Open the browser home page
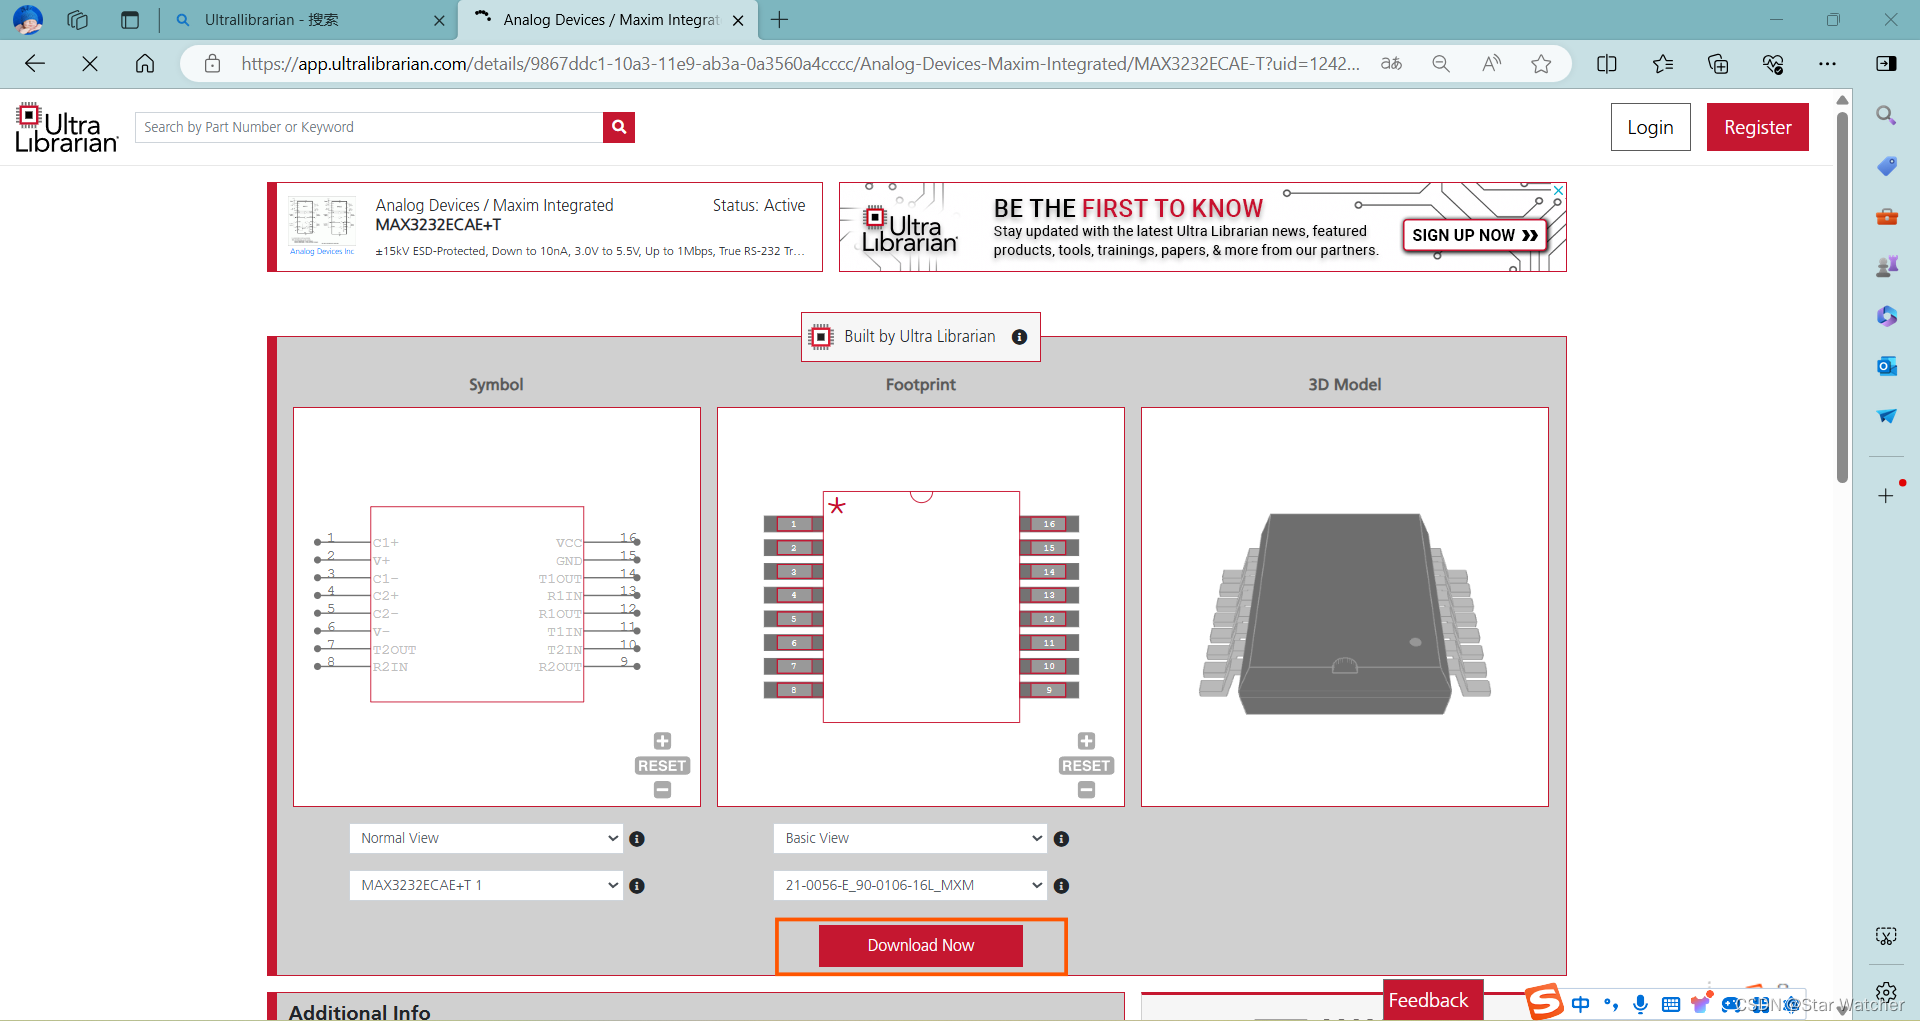The height and width of the screenshot is (1021, 1920). point(145,64)
